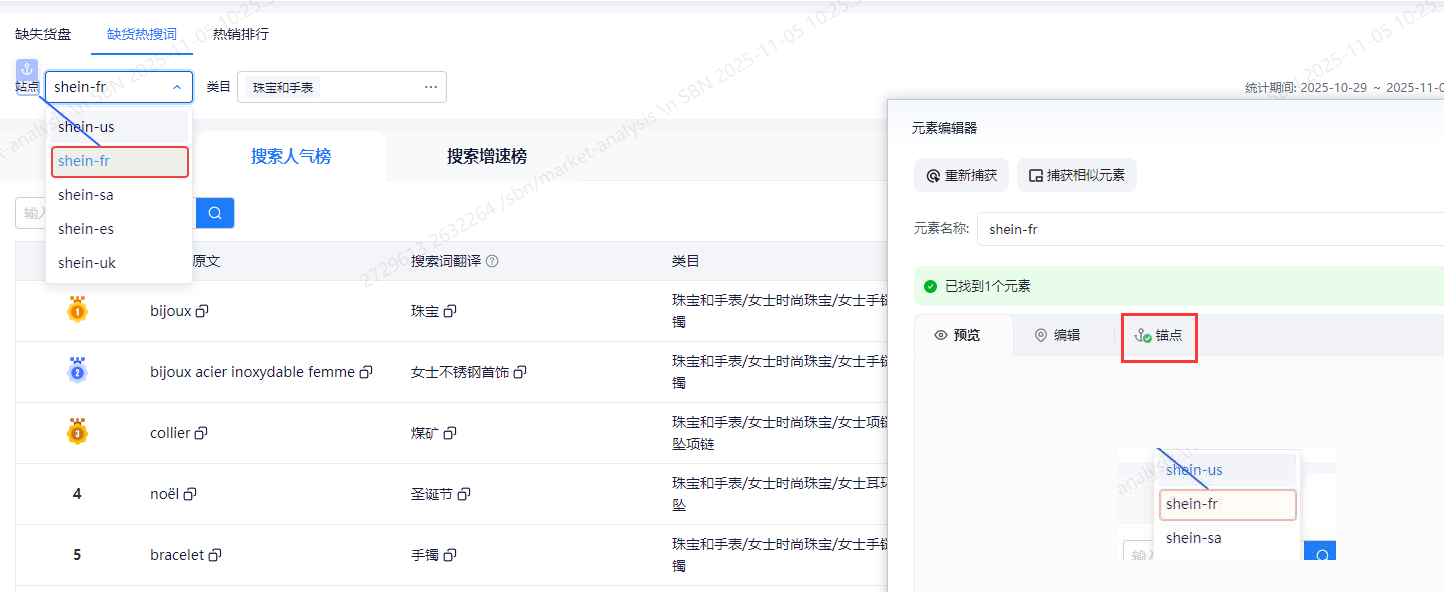Click the anchor icon above 站点 label
This screenshot has width=1444, height=592.
[x=27, y=70]
